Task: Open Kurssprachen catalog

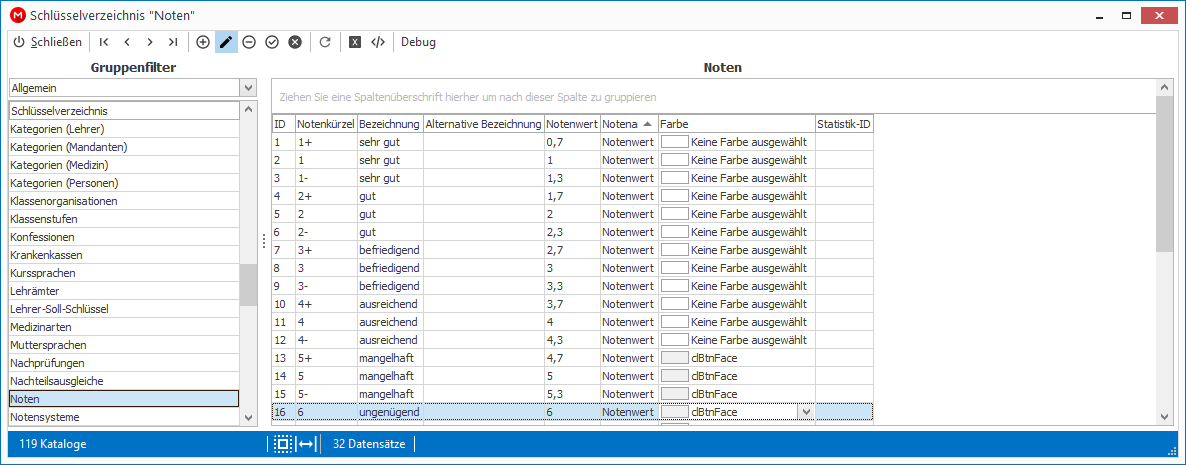Action: pyautogui.click(x=124, y=273)
